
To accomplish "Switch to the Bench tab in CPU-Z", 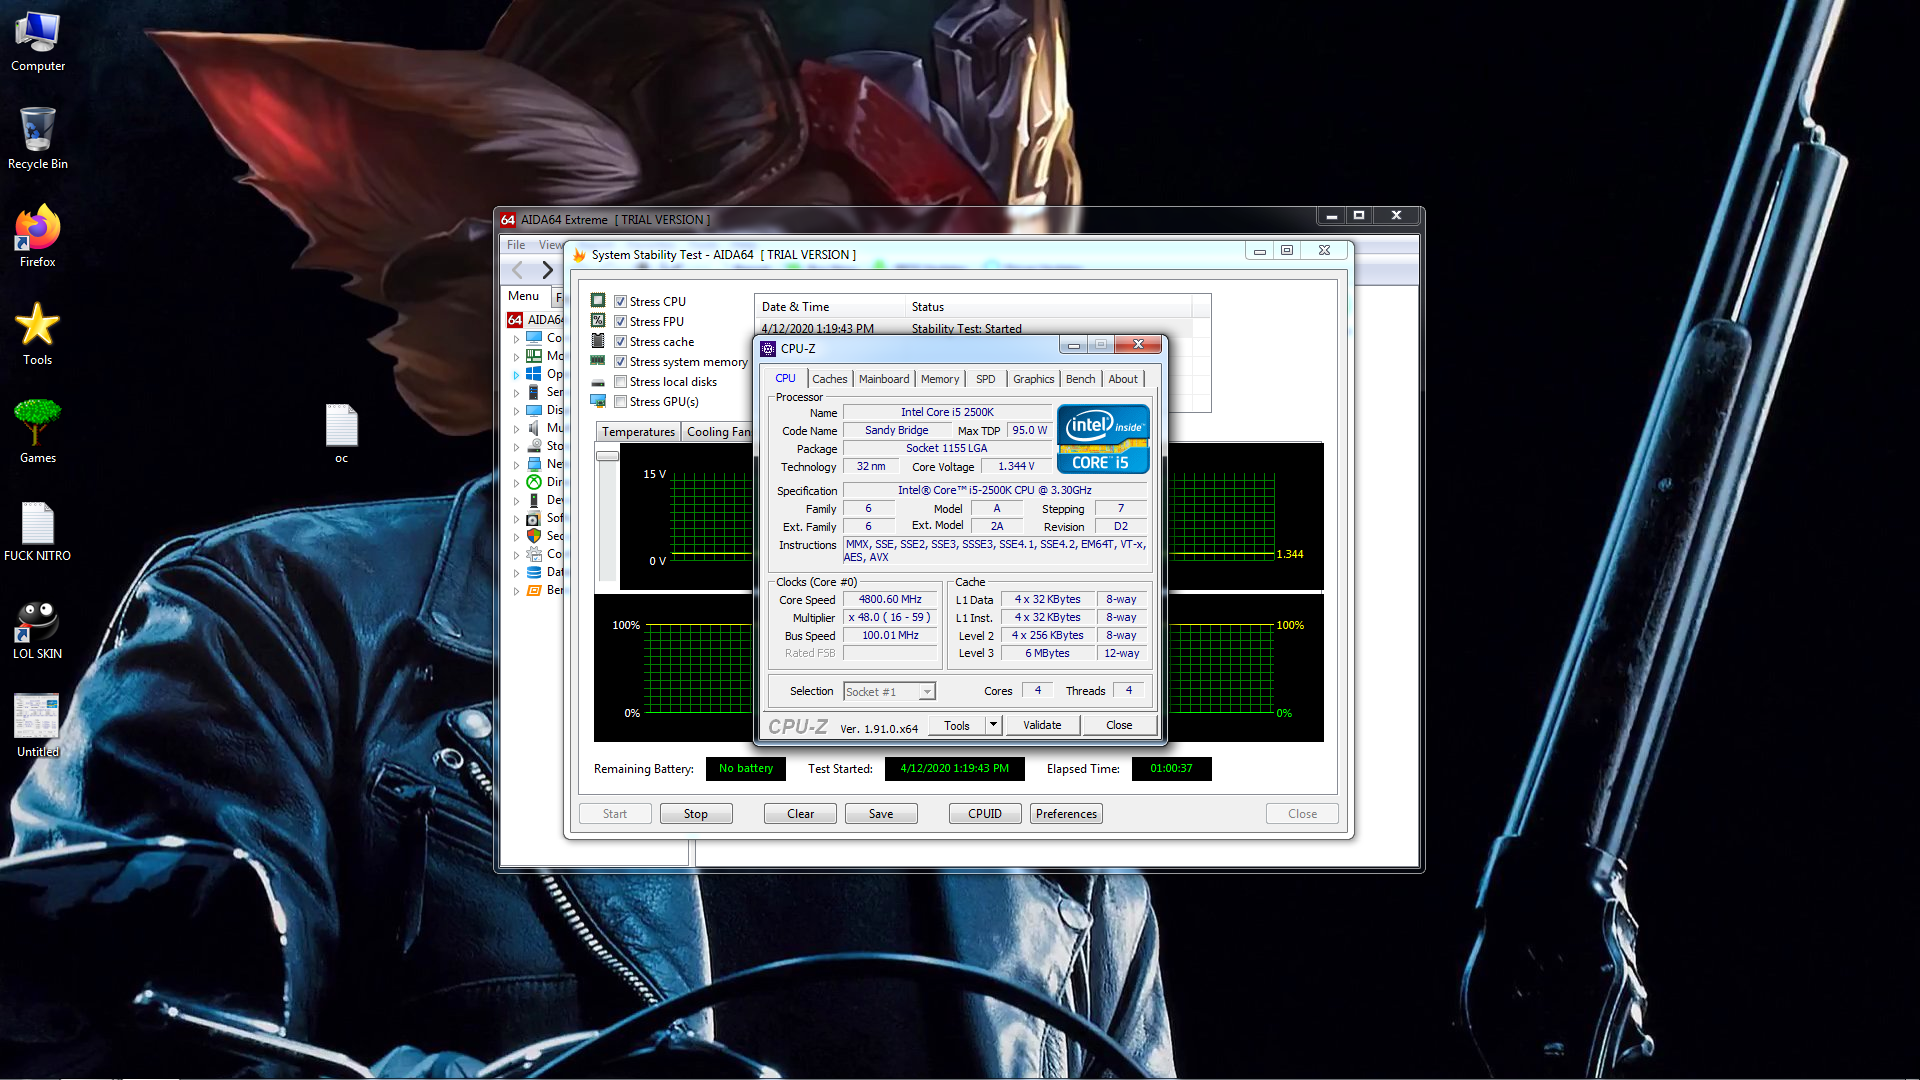I will click(x=1080, y=379).
